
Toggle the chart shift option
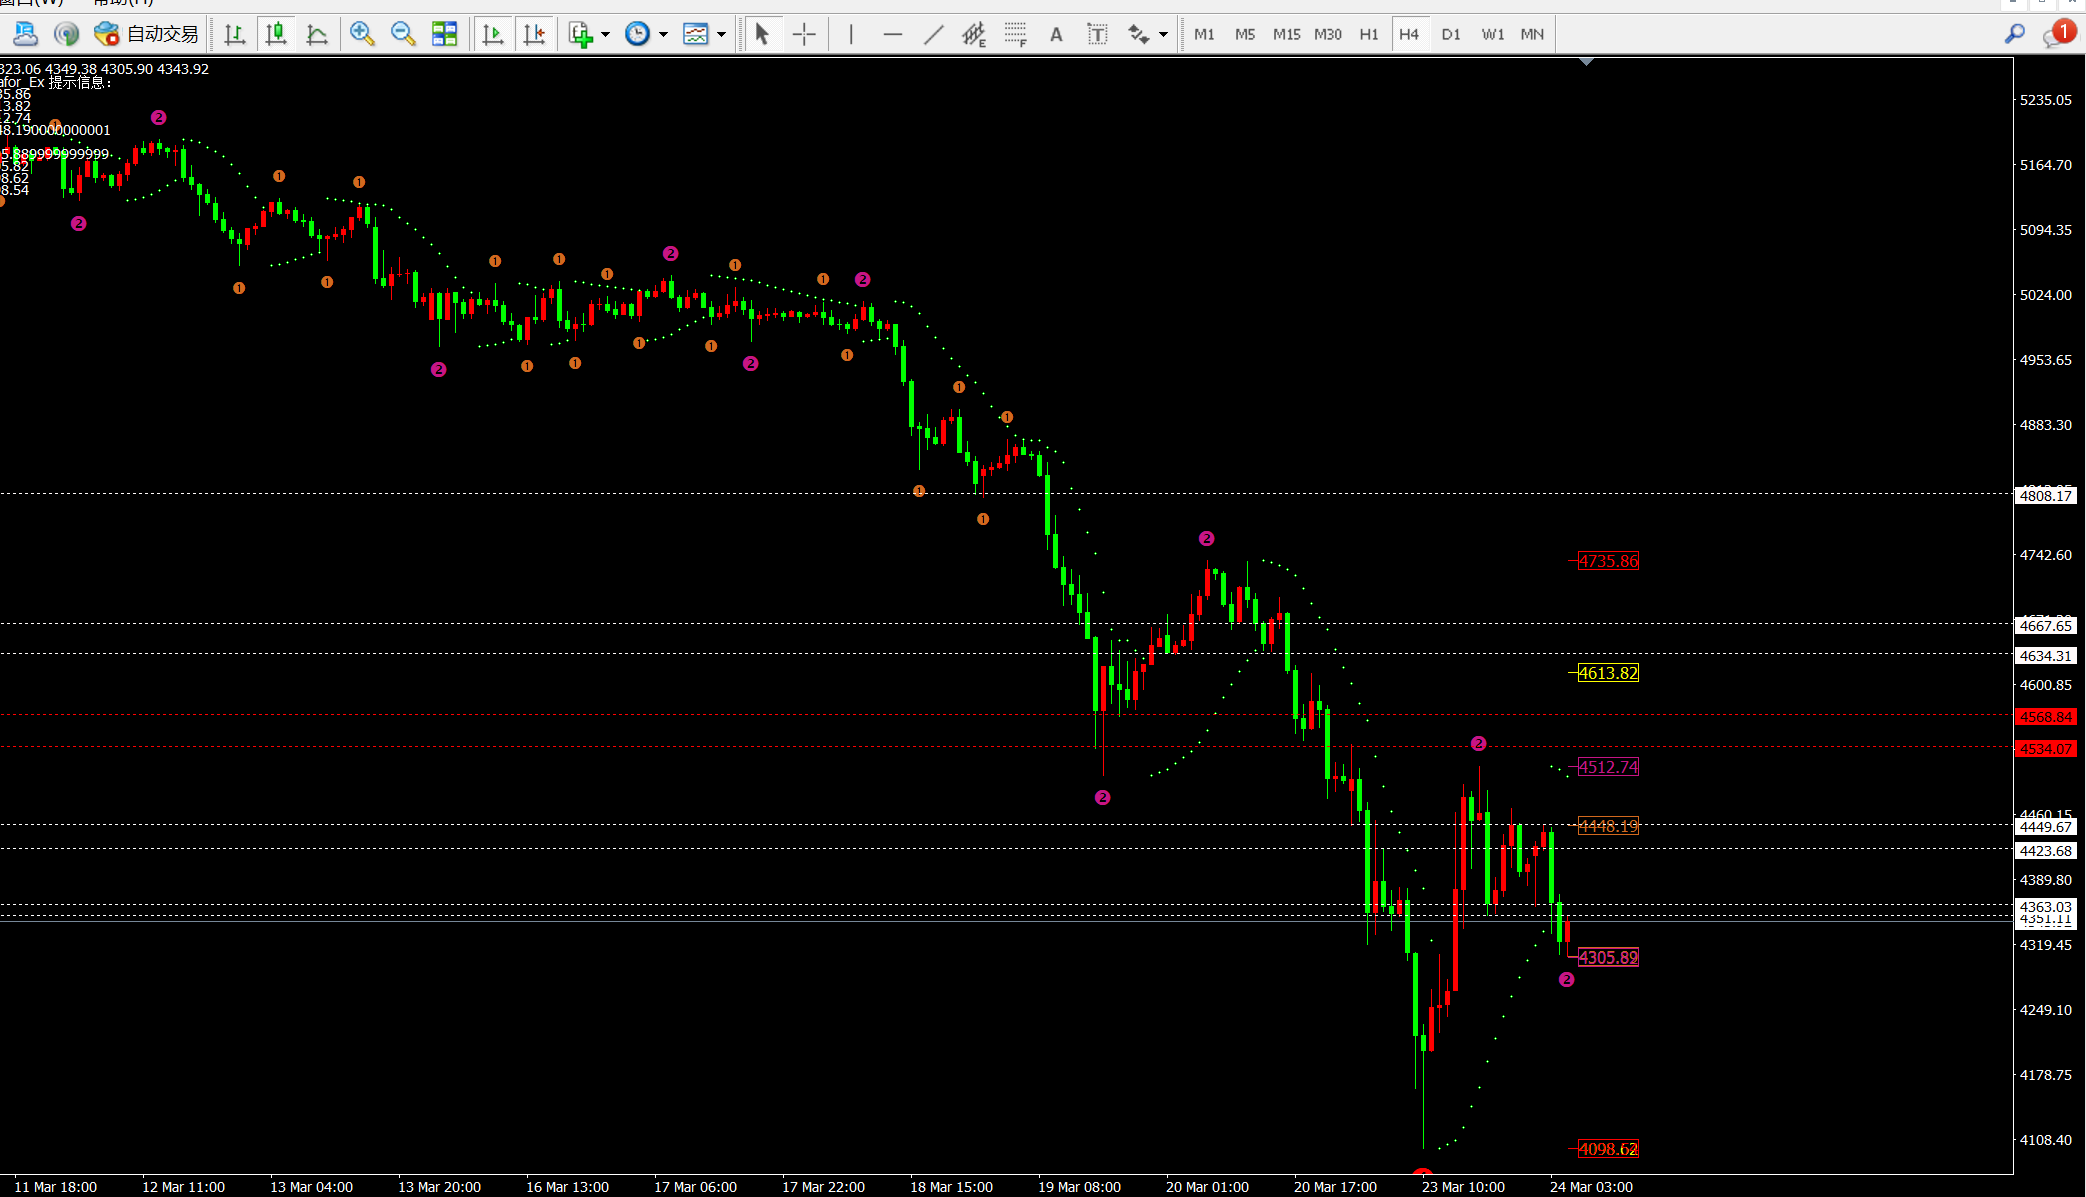[535, 34]
